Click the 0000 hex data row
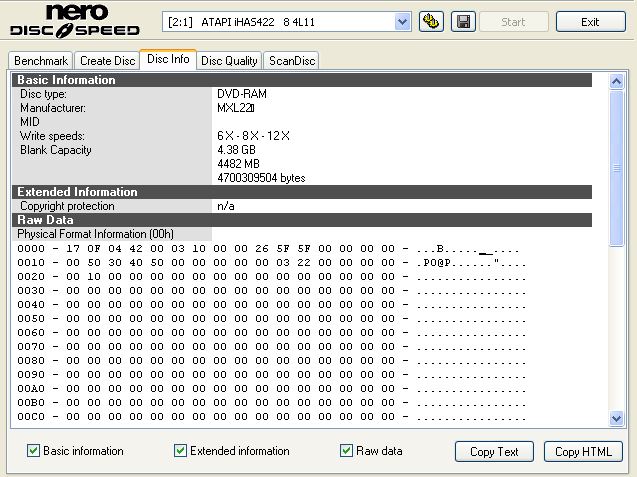The width and height of the screenshot is (637, 477). [x=269, y=249]
